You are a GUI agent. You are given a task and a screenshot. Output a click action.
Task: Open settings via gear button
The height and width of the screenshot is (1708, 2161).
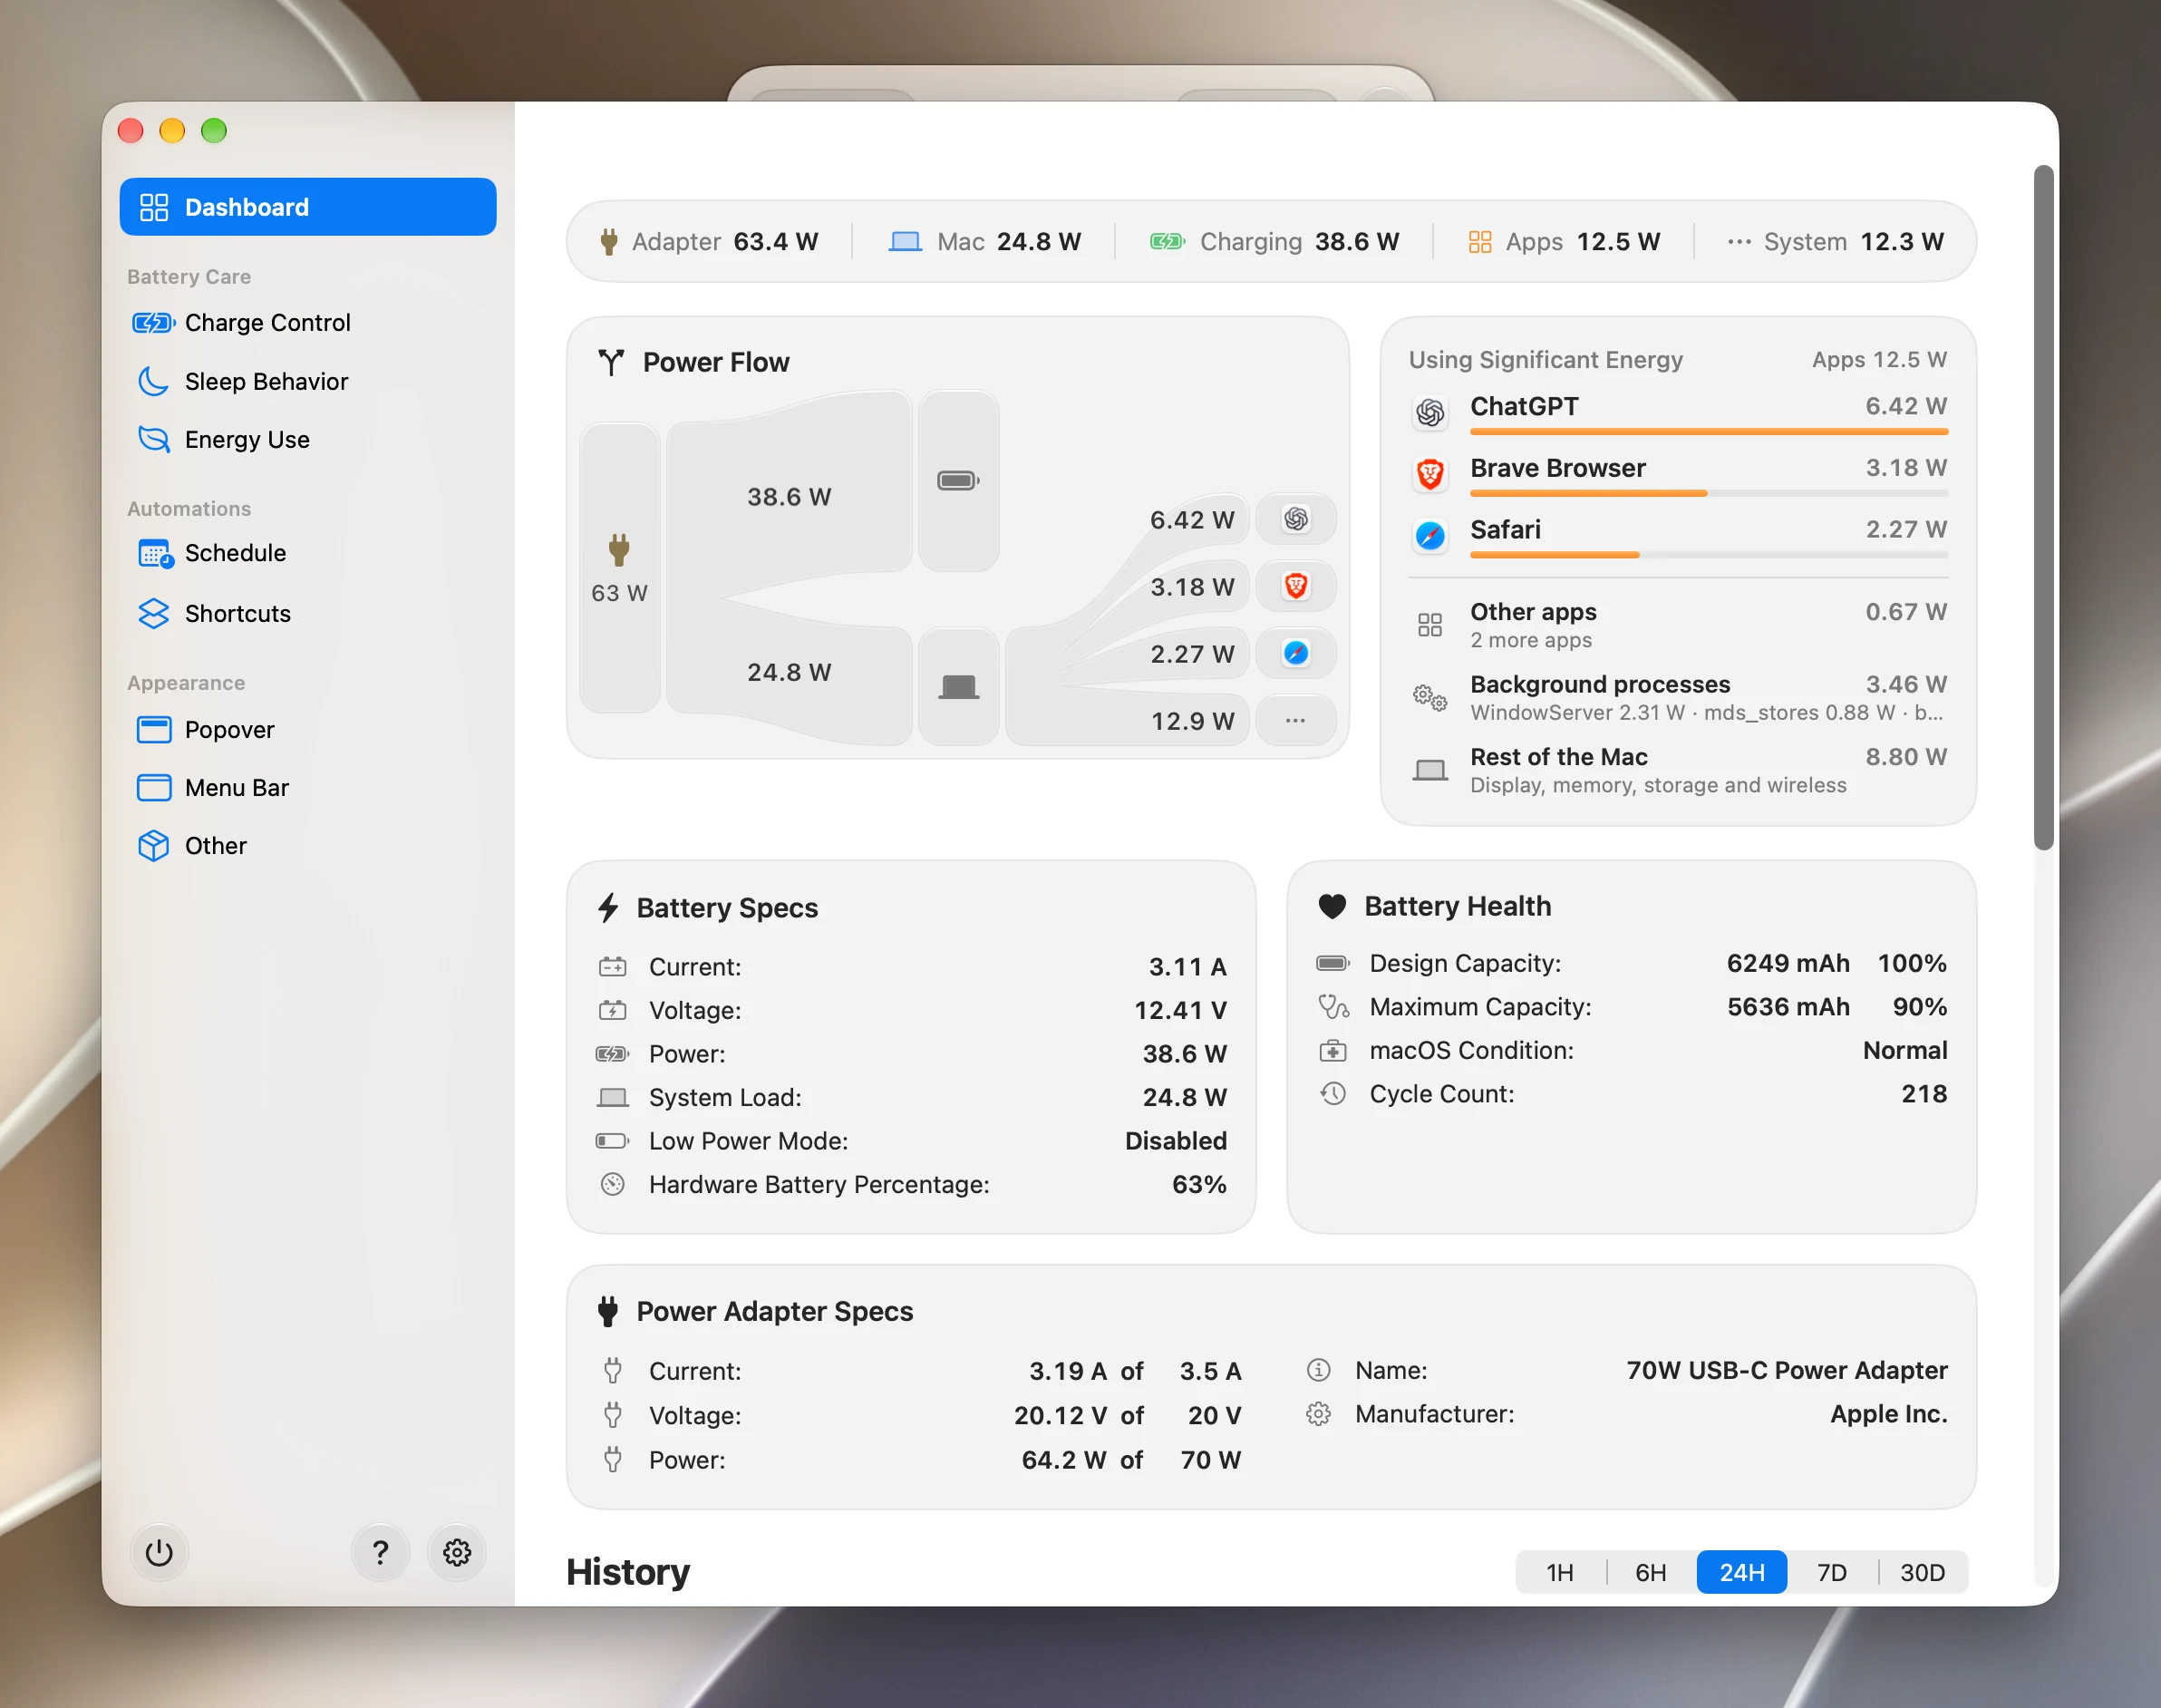point(457,1552)
